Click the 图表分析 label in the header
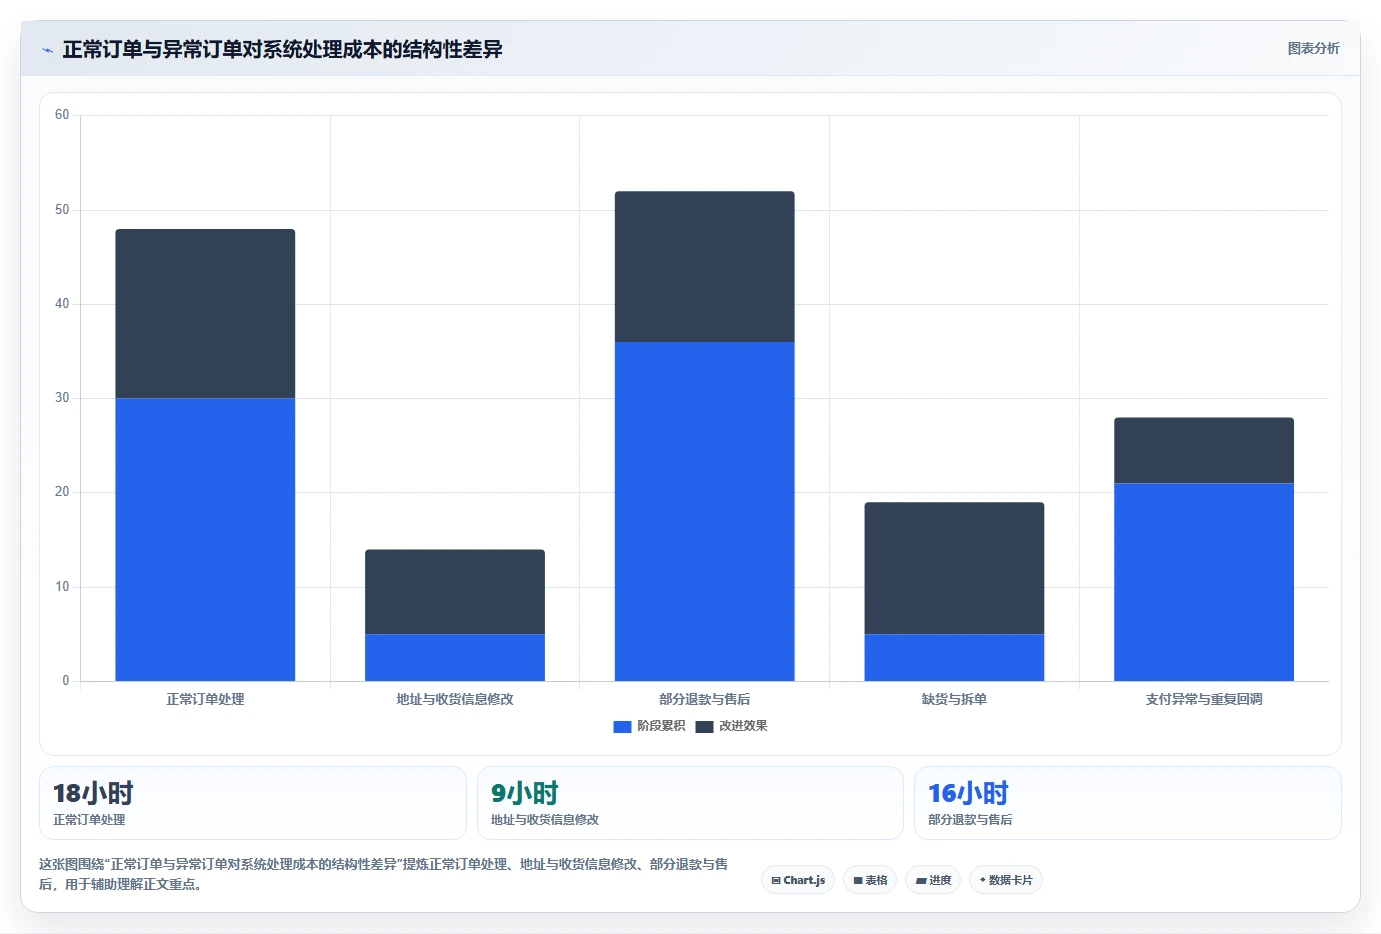Viewport: 1381px width, 934px height. [1313, 48]
